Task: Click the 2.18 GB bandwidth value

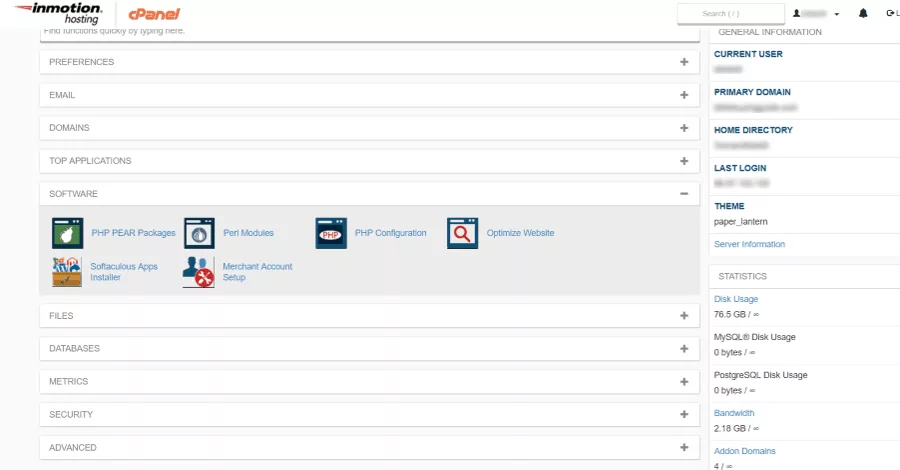Action: [736, 429]
